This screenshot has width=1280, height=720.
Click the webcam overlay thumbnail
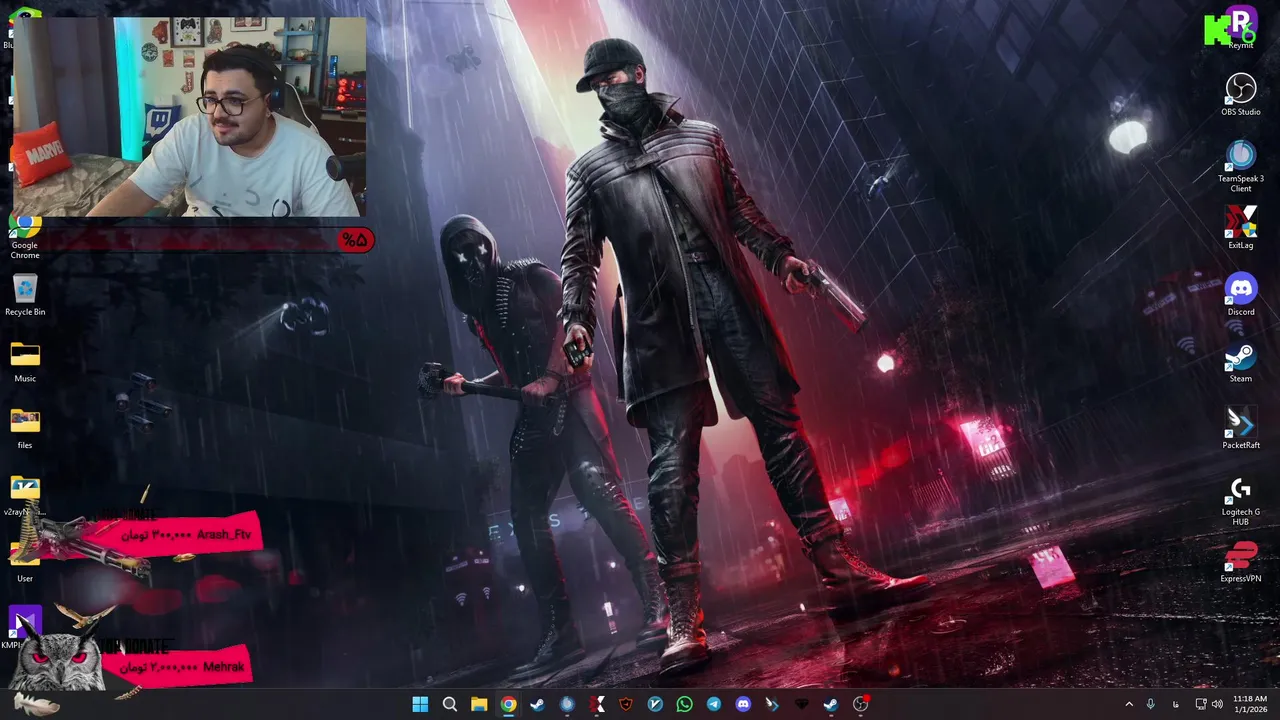point(190,117)
